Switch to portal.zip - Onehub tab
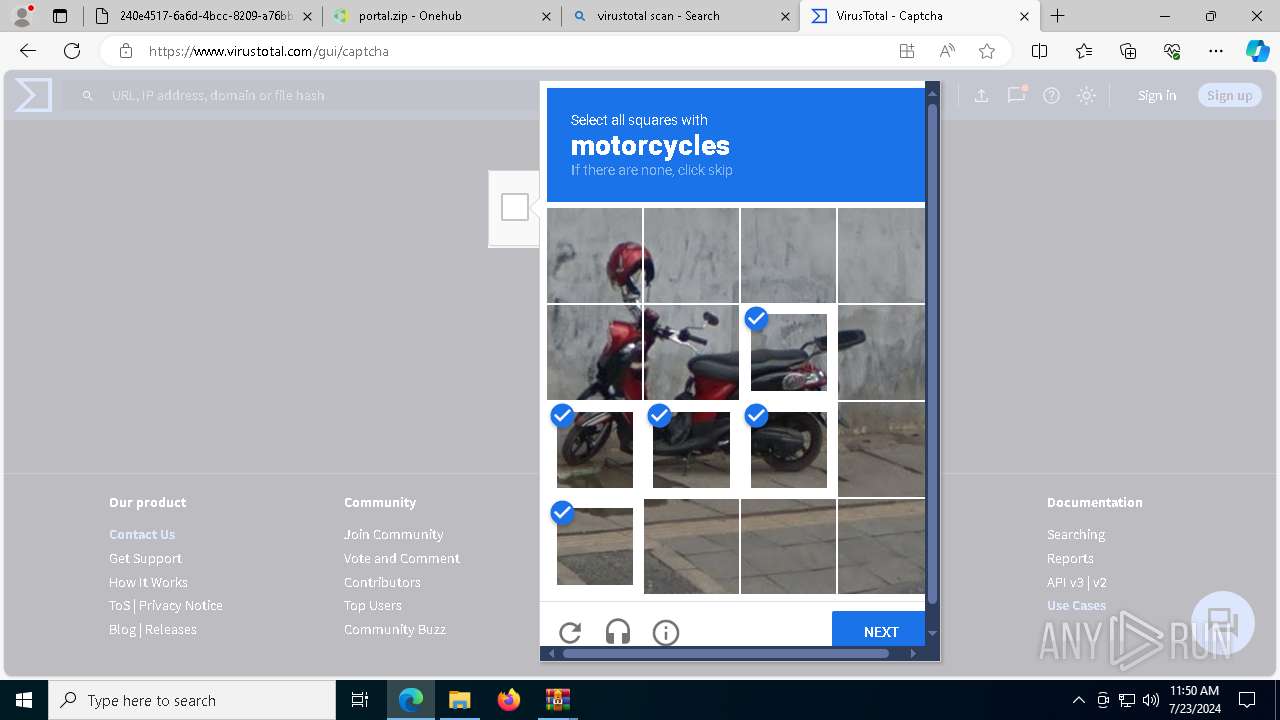1280x720 pixels. (441, 16)
